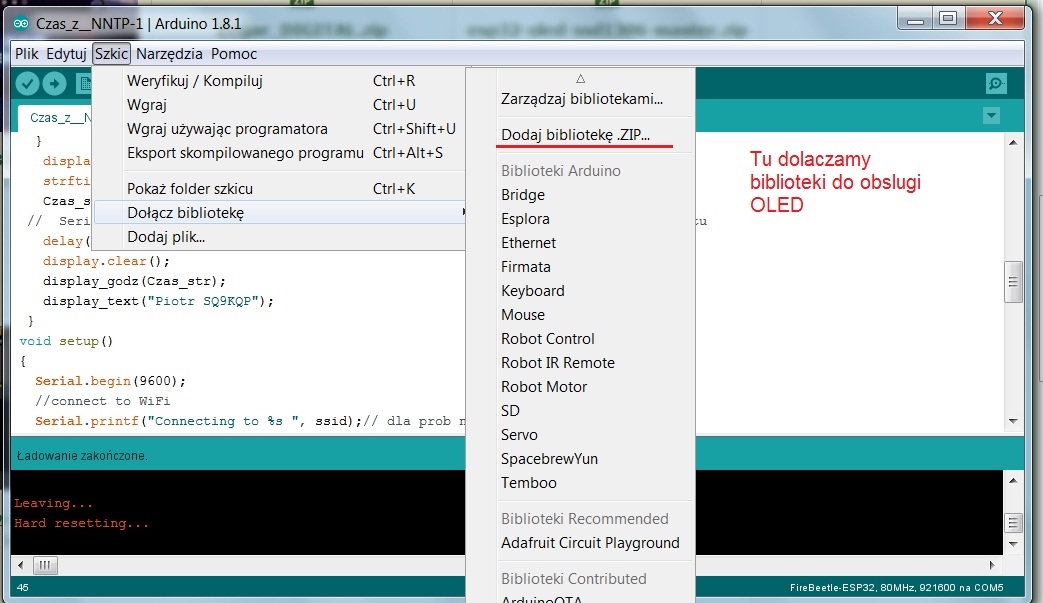
Task: Include the Firmata library
Action: coord(581,267)
